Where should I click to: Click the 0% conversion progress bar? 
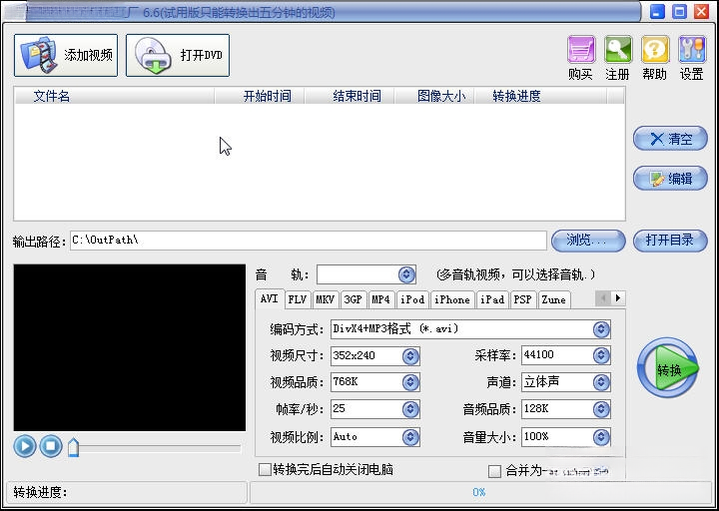[481, 492]
